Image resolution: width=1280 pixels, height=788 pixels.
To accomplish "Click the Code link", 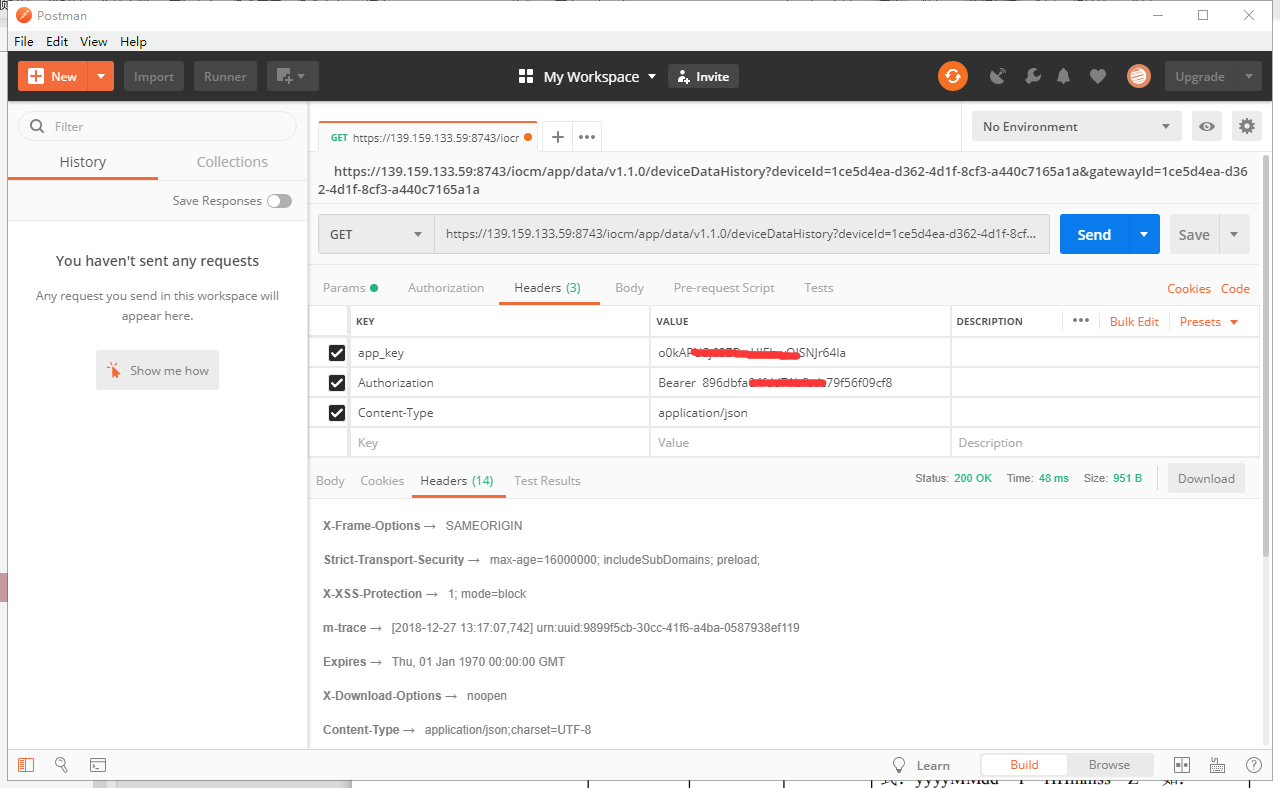I will point(1235,288).
